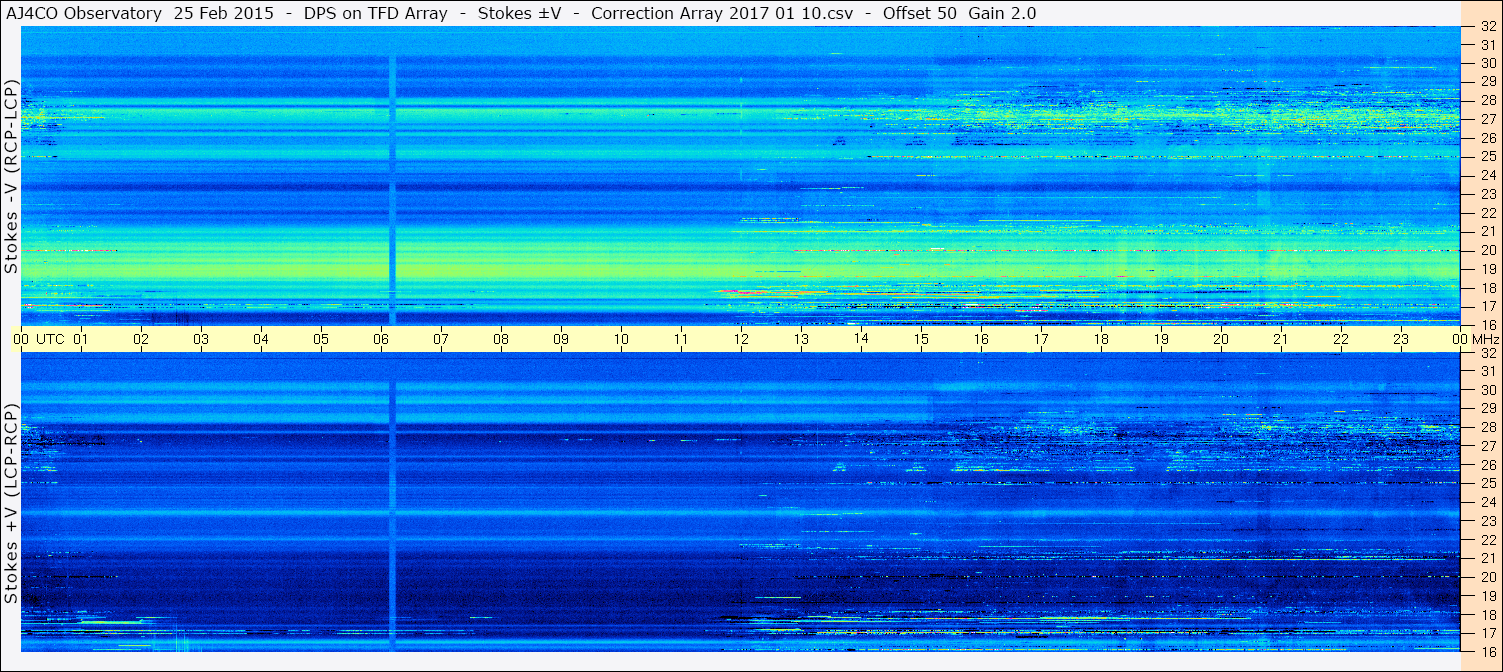The width and height of the screenshot is (1503, 672).
Task: Click the 18 frequency tick of the Stokes +V panel
Action: click(1487, 614)
